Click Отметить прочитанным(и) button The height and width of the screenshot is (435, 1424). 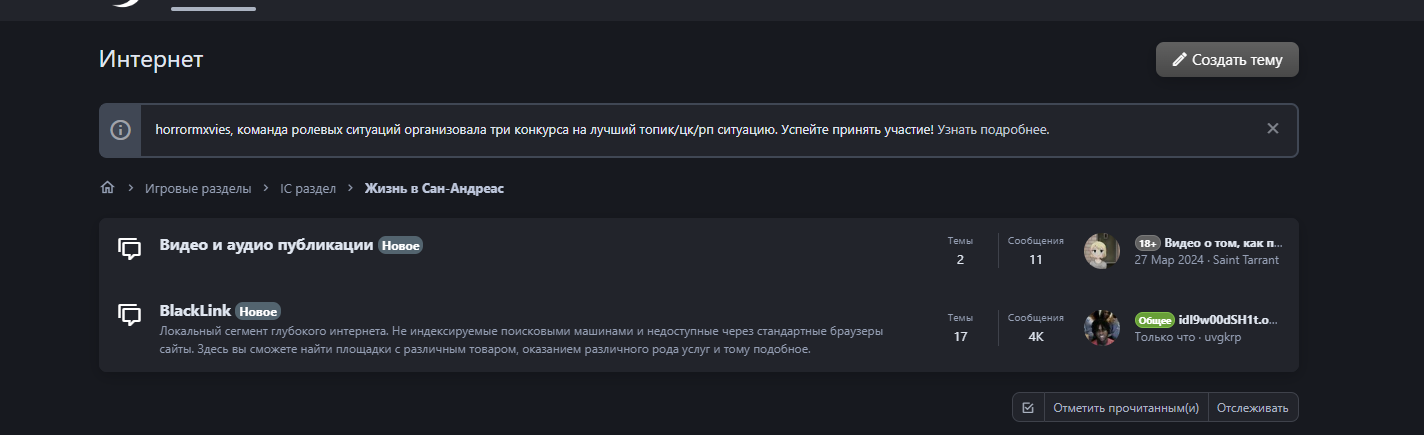1126,408
